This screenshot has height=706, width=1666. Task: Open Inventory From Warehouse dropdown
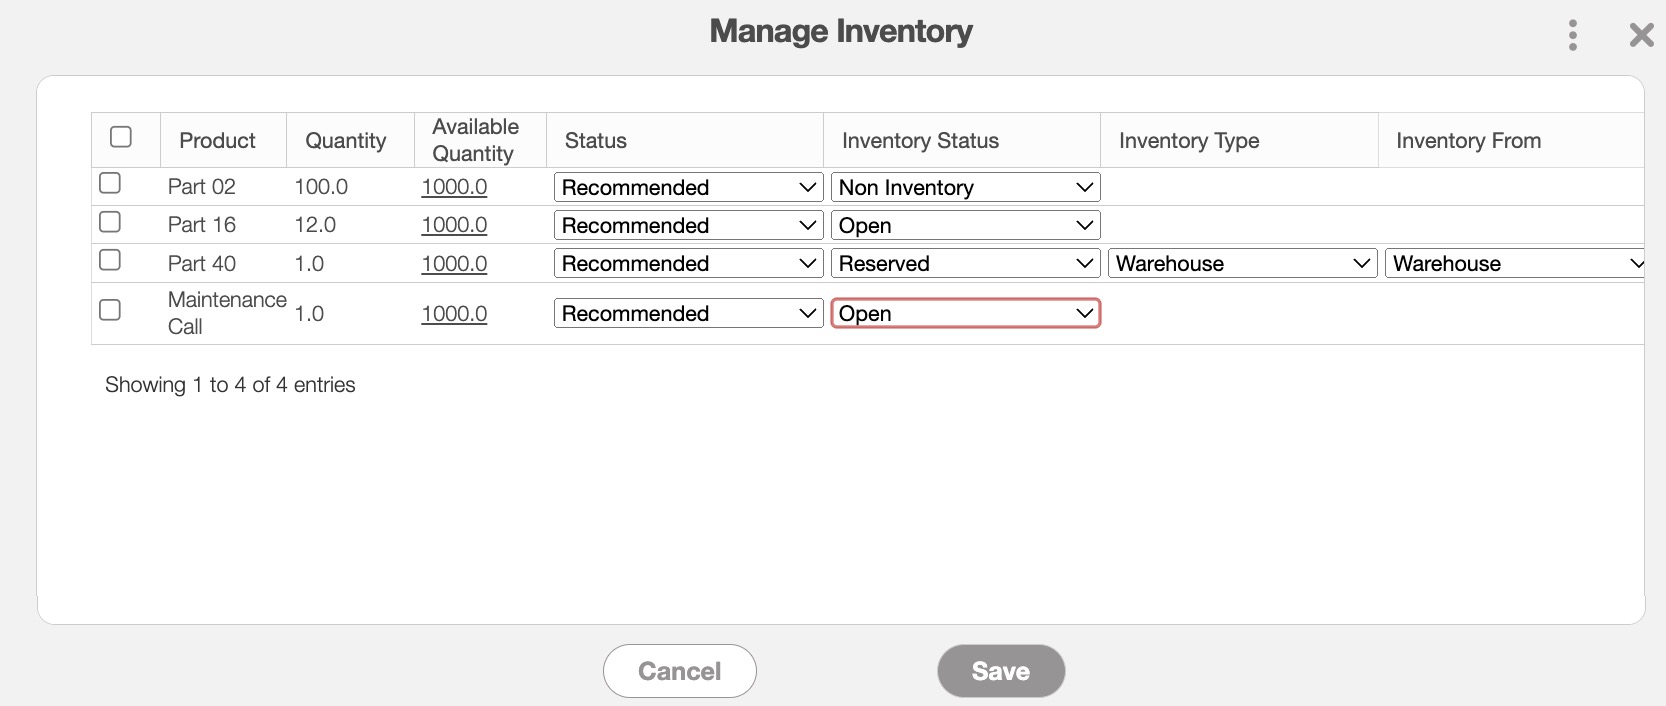click(1514, 264)
